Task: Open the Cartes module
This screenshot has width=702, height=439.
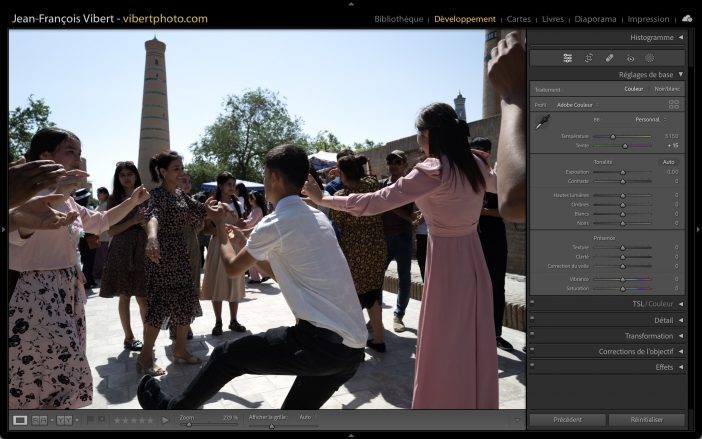Action: [519, 19]
